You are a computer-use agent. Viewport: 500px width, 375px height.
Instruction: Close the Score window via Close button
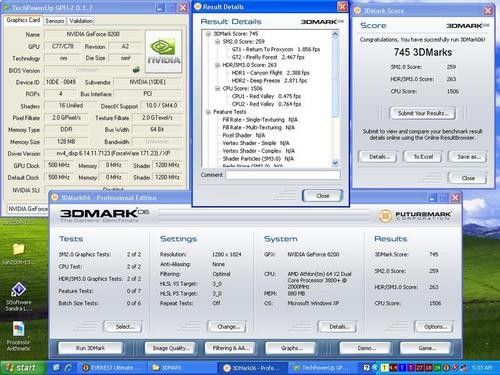click(467, 178)
